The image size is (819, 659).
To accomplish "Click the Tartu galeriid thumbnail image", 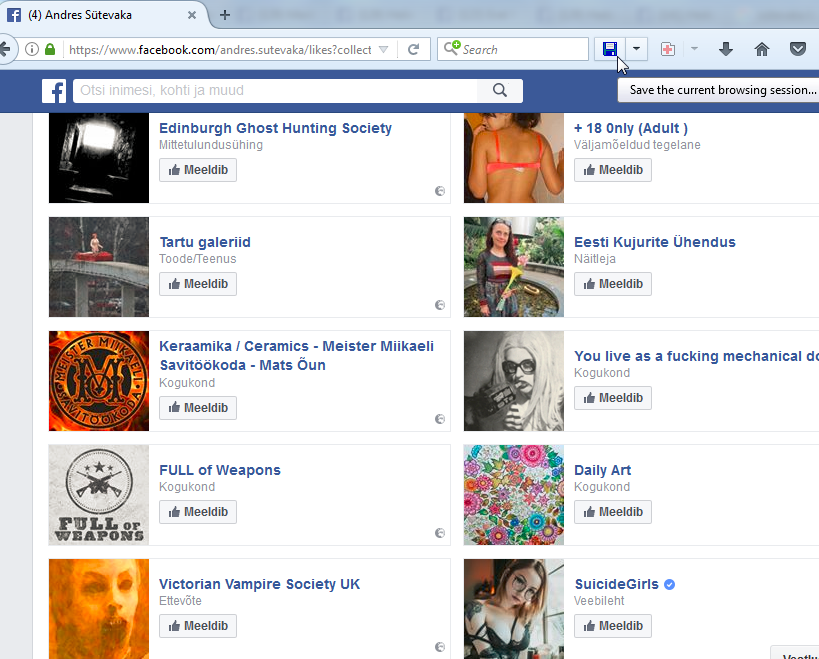I will pyautogui.click(x=99, y=267).
